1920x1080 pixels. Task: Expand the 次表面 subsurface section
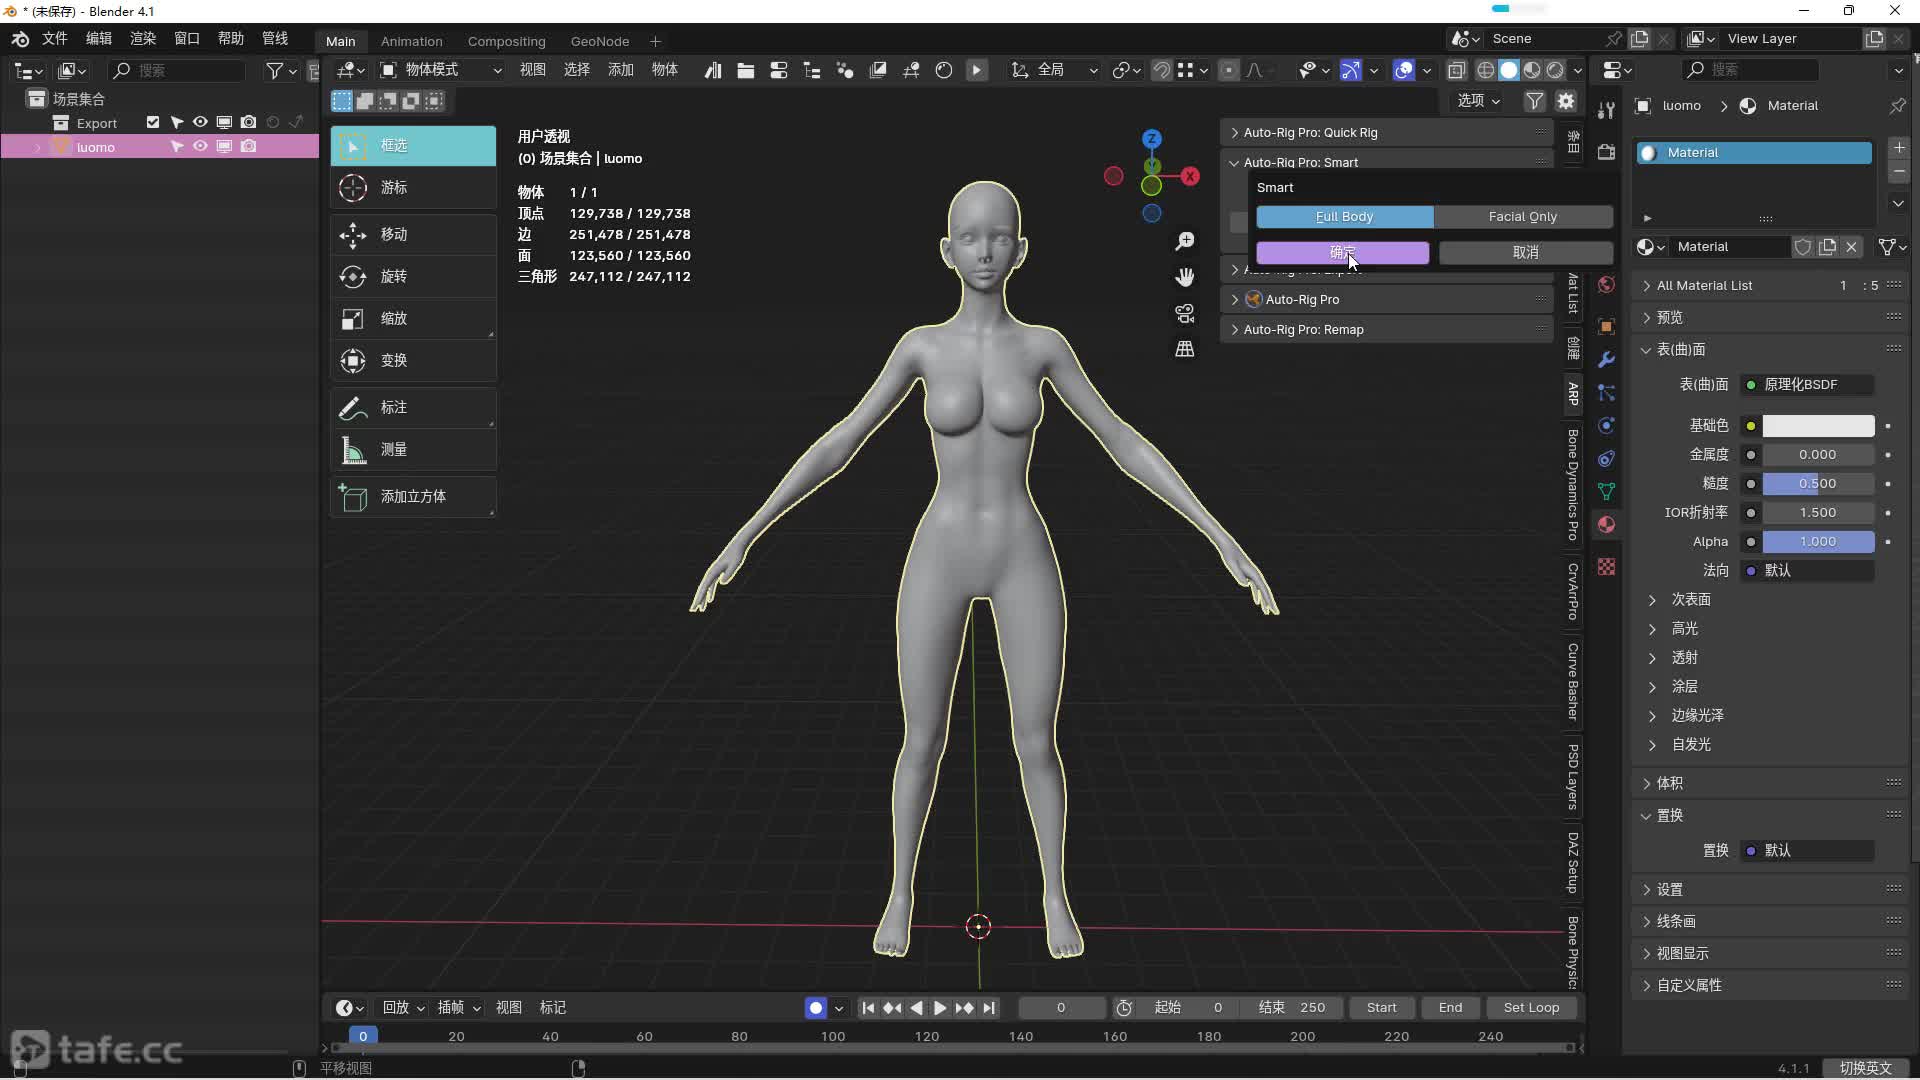(1690, 600)
